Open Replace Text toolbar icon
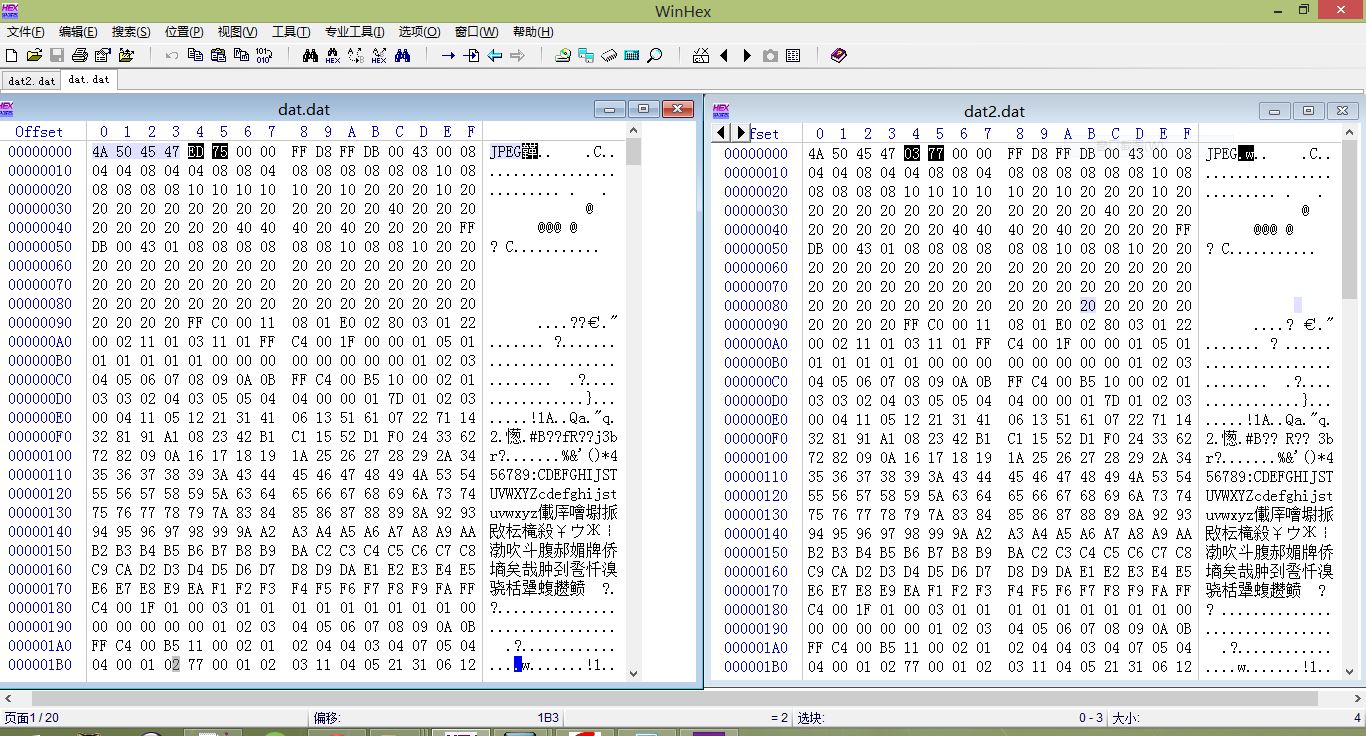1366x736 pixels. click(x=356, y=55)
